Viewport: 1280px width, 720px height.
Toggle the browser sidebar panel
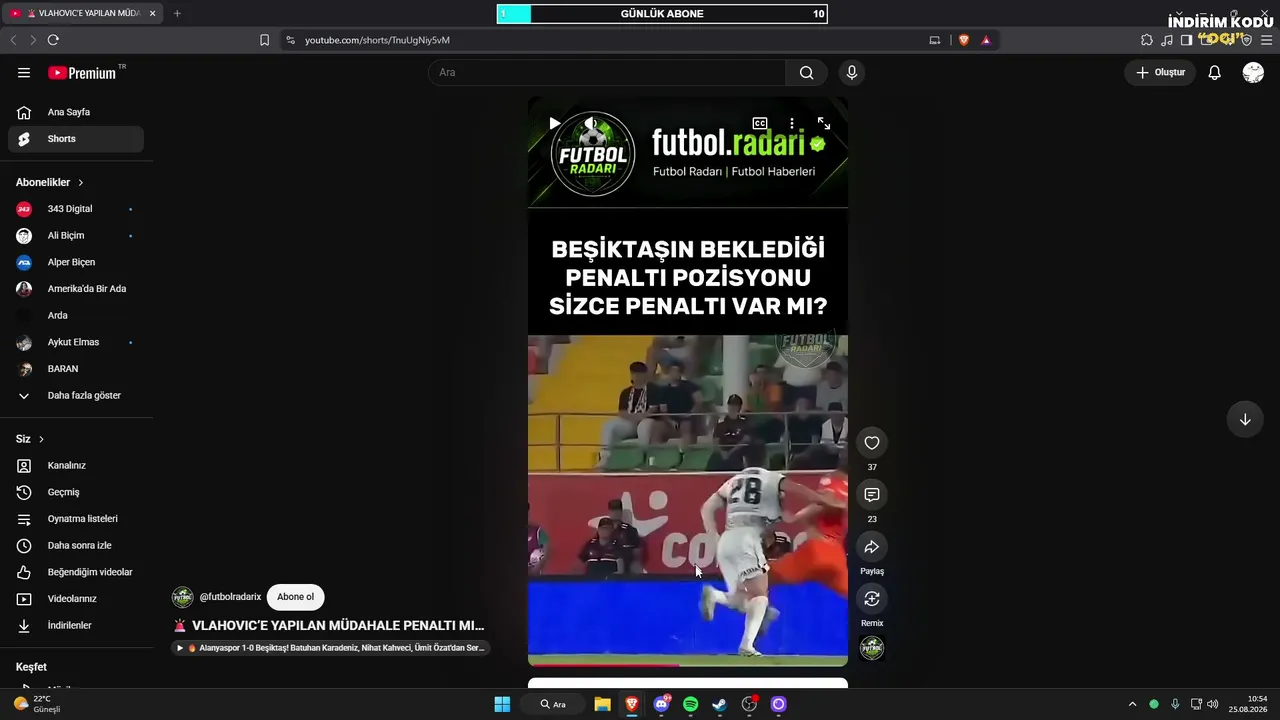(1187, 40)
